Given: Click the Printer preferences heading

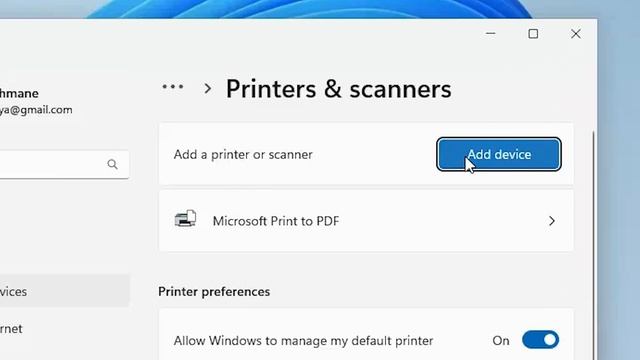Looking at the screenshot, I should click(x=214, y=291).
